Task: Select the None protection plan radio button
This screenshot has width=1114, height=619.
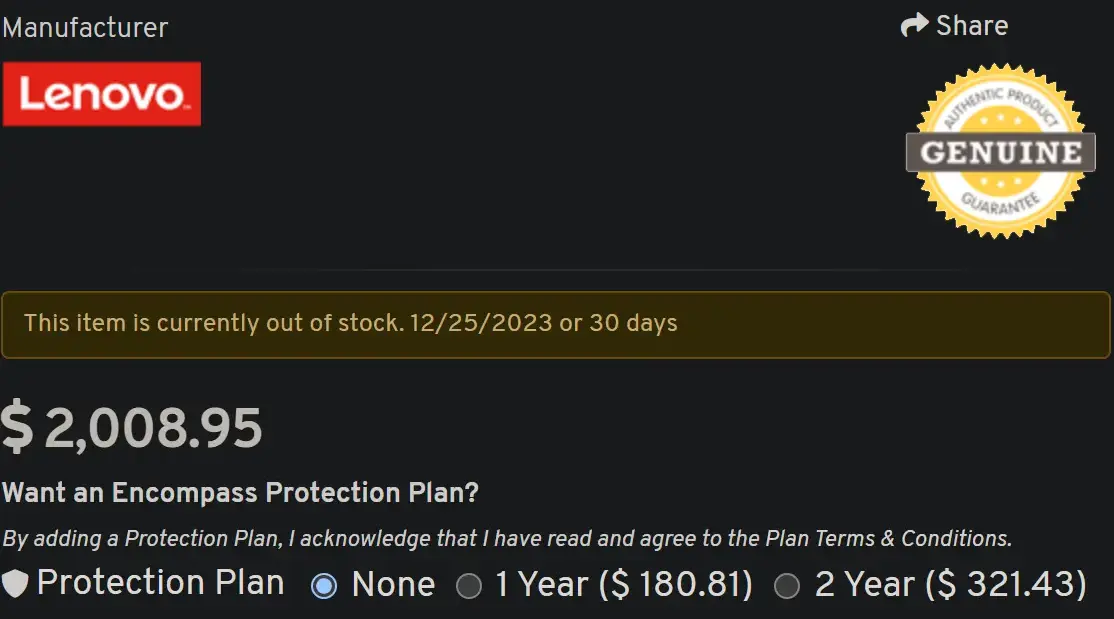Action: click(324, 586)
